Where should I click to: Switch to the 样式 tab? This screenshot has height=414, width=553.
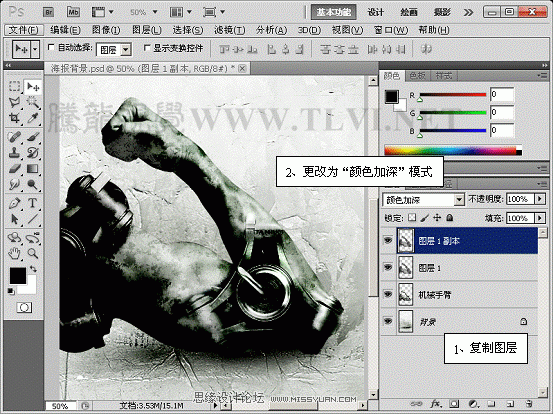click(444, 75)
